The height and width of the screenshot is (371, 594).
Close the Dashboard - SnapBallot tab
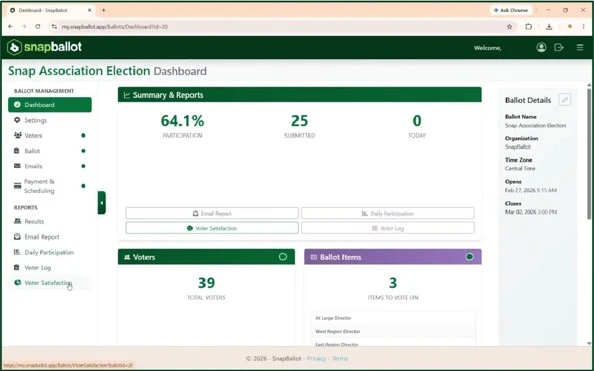click(x=89, y=10)
